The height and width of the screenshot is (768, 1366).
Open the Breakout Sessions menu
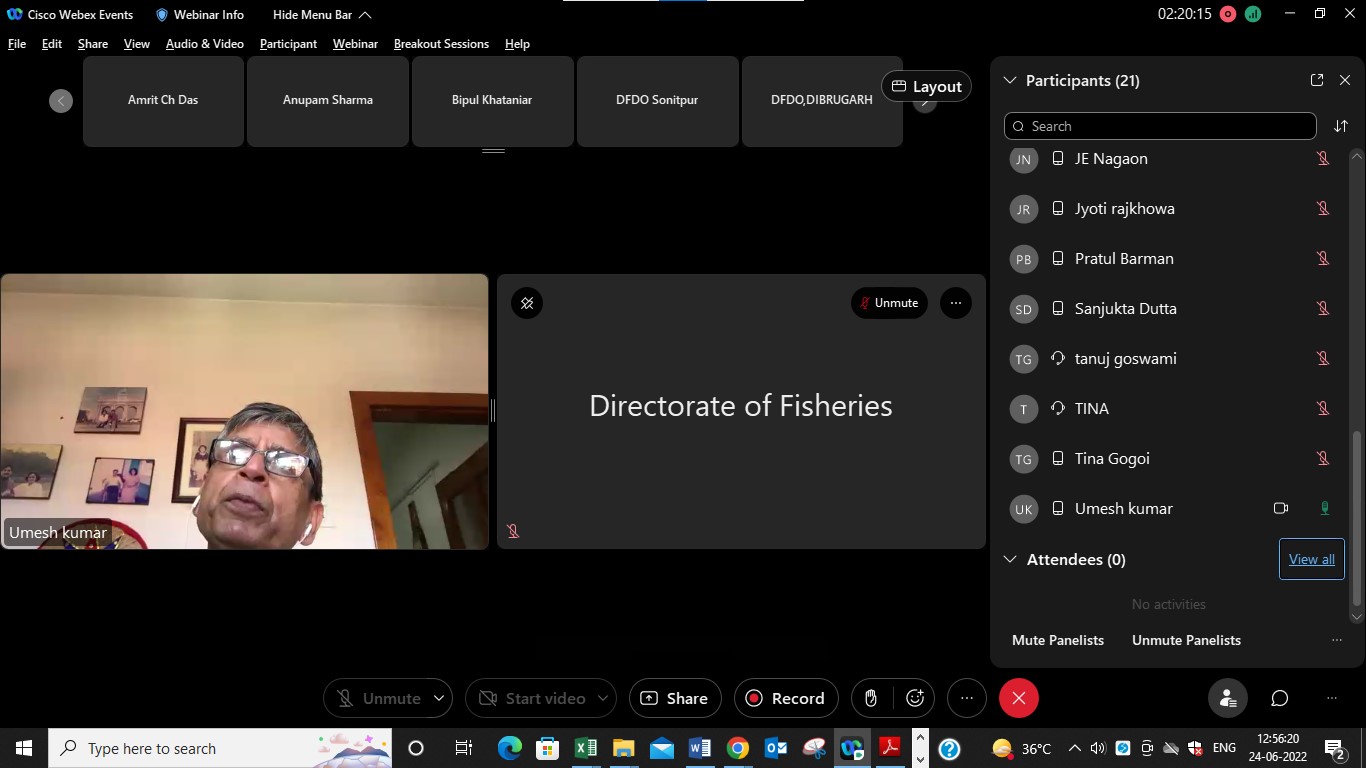click(x=441, y=44)
